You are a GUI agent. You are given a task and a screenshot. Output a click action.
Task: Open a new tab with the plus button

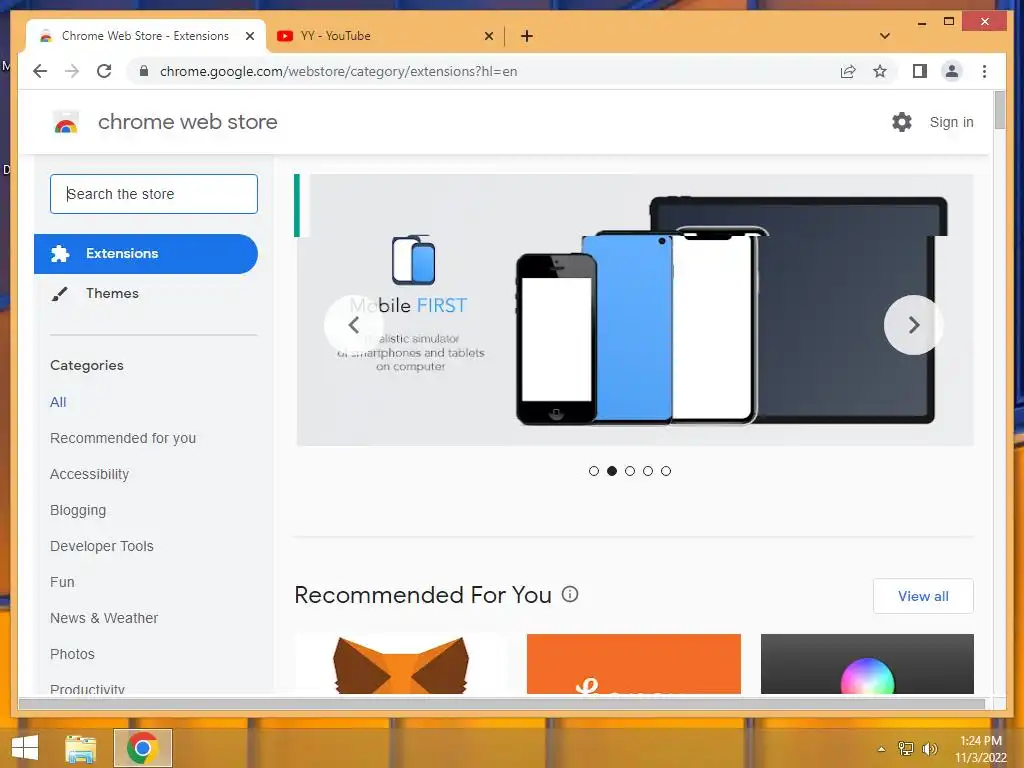pyautogui.click(x=527, y=36)
